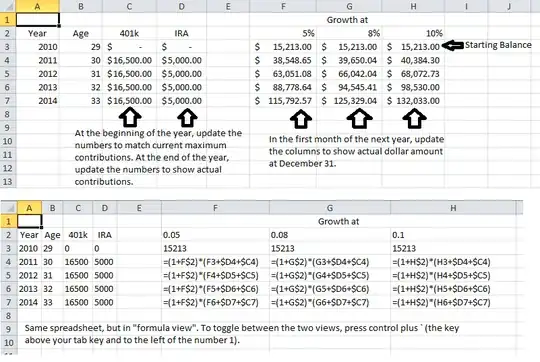
Task: Select the 0.05 rate cell in formula view
Action: [215, 235]
